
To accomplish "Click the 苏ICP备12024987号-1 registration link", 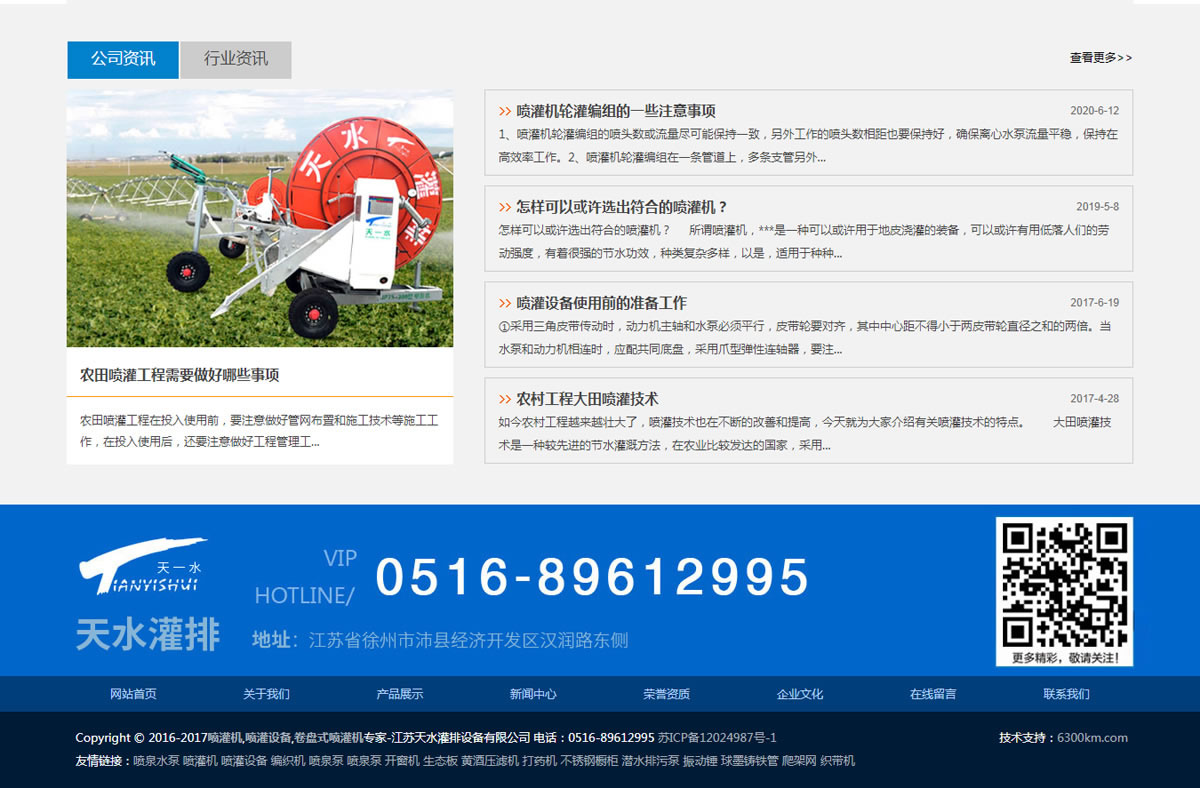I will pos(717,738).
